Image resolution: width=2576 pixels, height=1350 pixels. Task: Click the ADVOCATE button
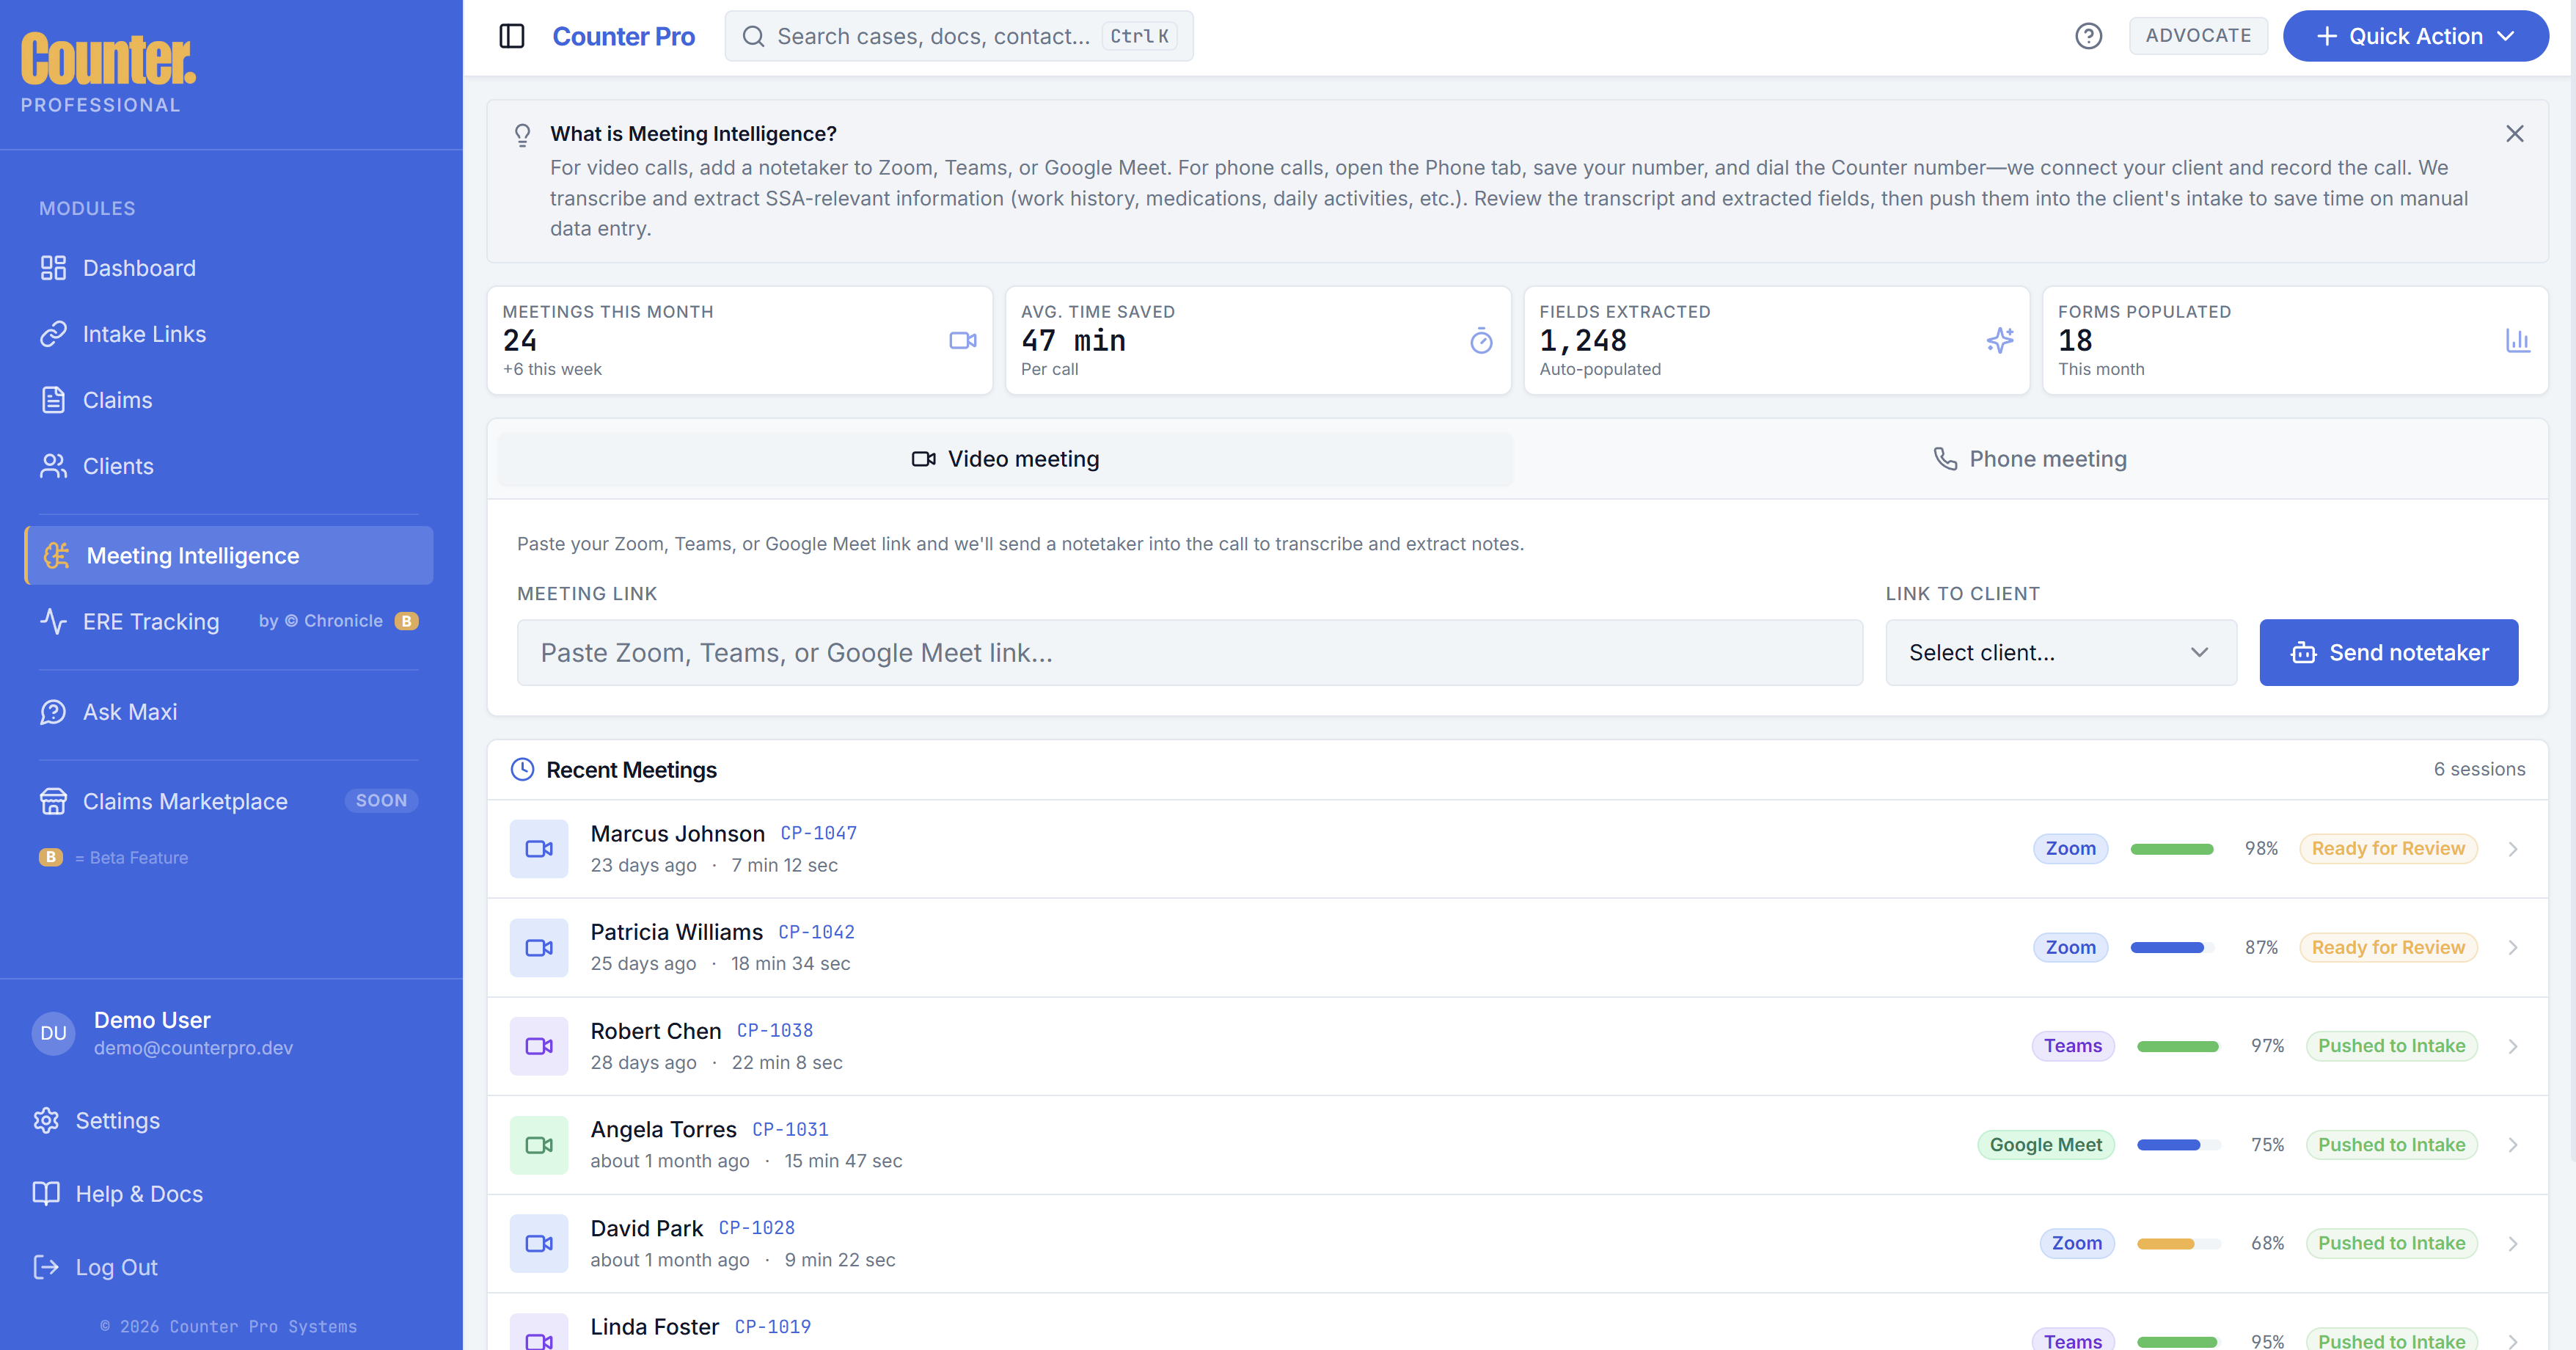coord(2198,35)
